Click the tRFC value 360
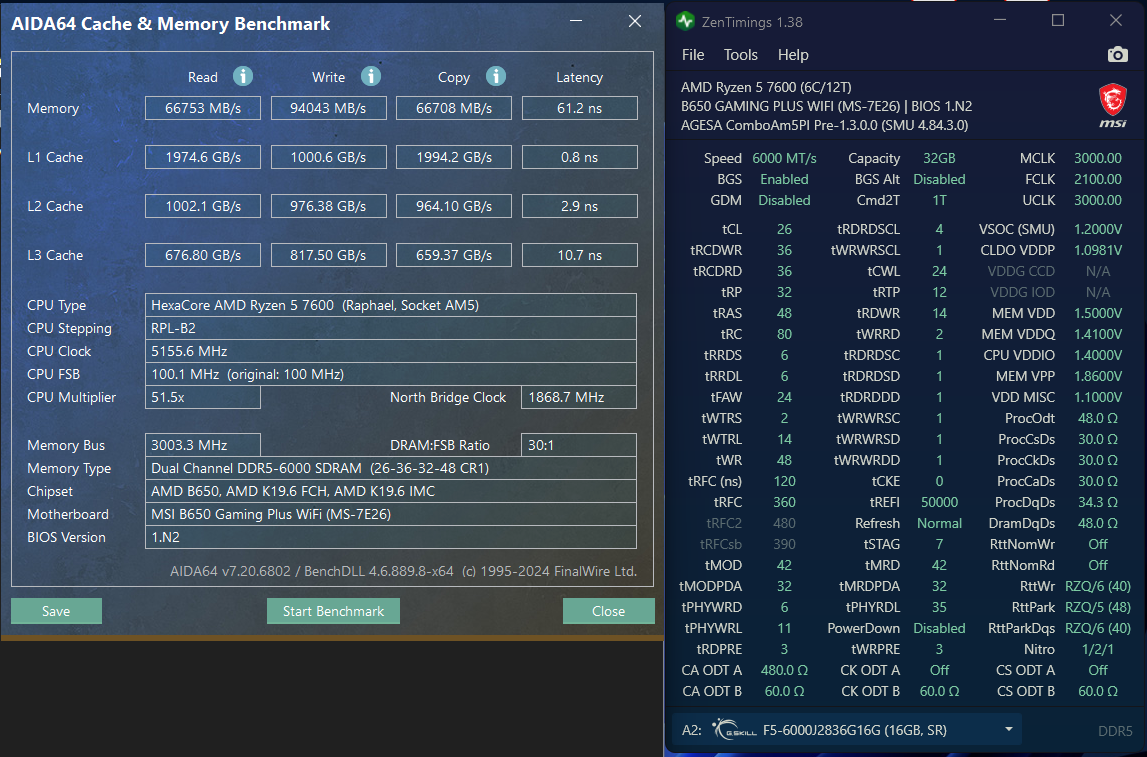The height and width of the screenshot is (757, 1147). click(784, 502)
